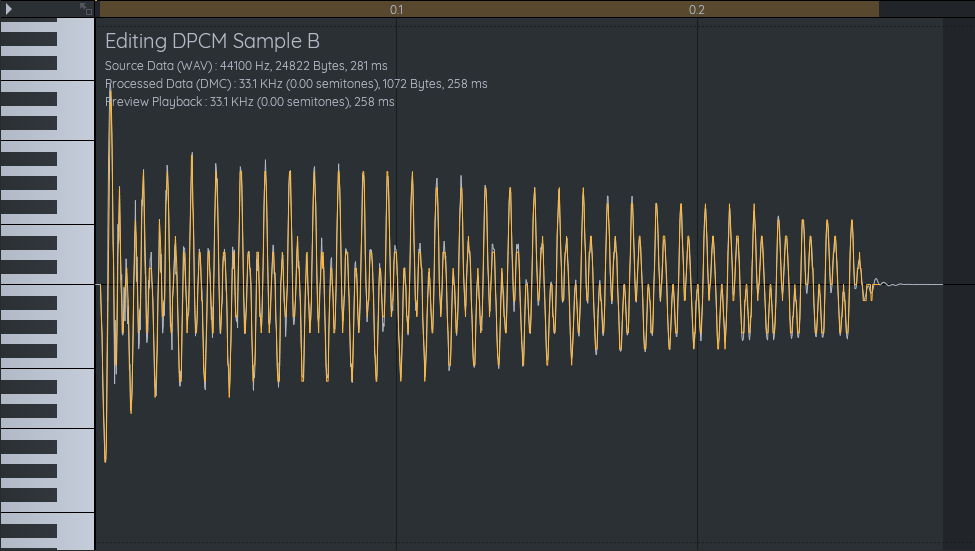Click the 'Source Data (WAV)' info line

coord(246,66)
